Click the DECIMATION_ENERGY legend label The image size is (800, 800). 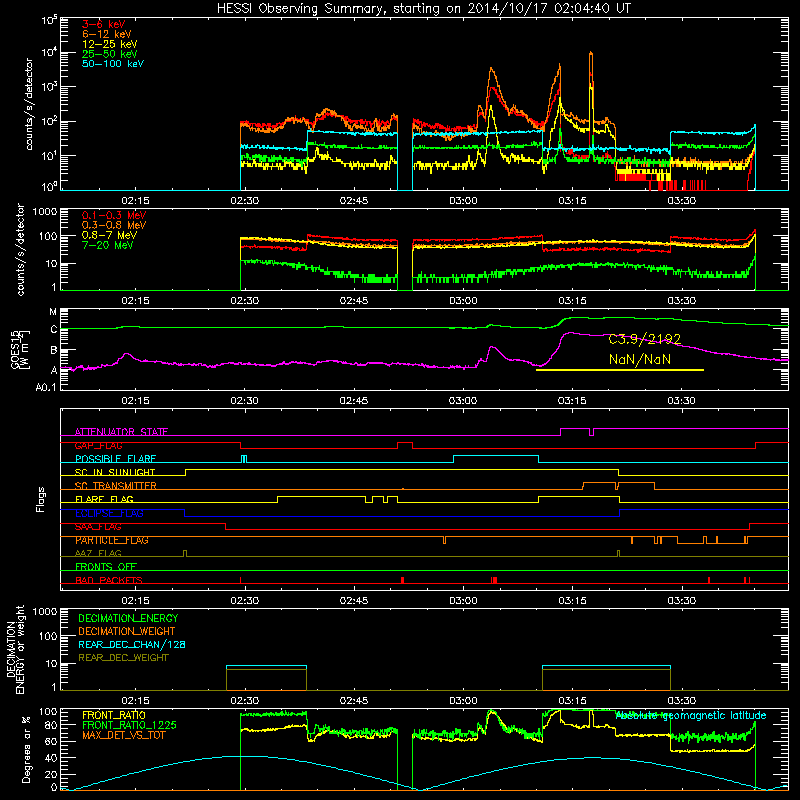tap(128, 618)
